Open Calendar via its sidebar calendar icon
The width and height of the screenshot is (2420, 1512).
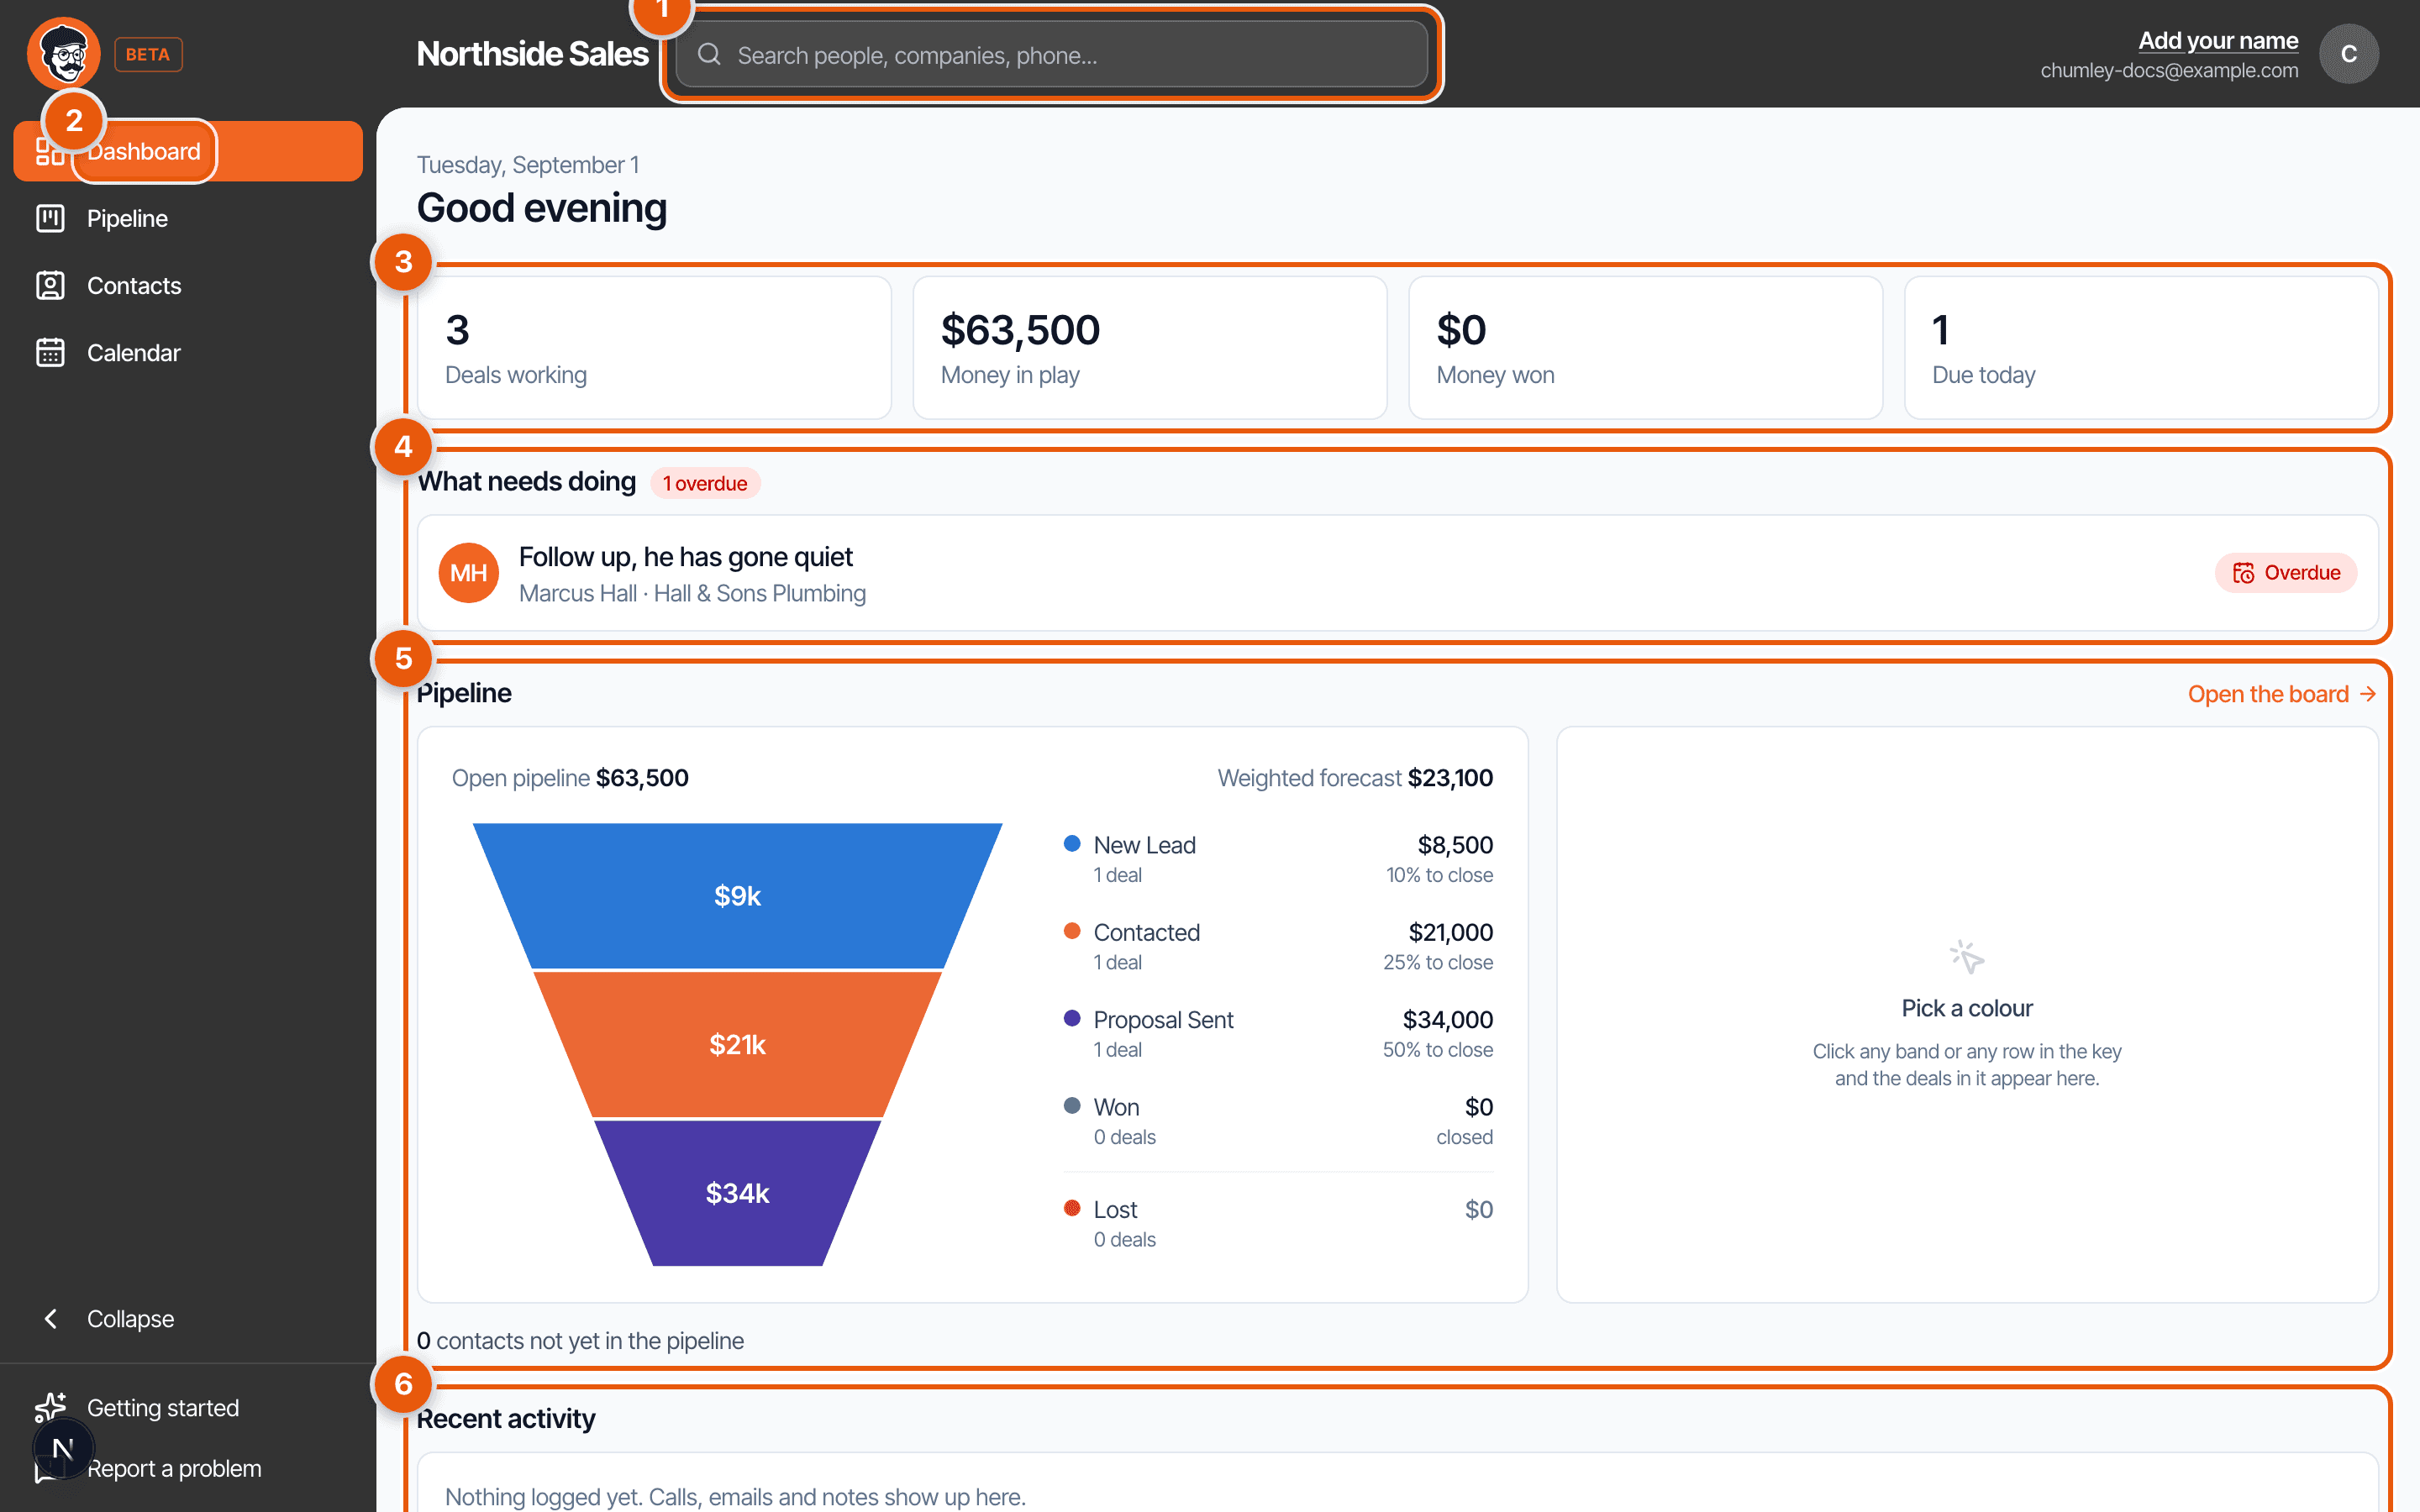point(50,352)
